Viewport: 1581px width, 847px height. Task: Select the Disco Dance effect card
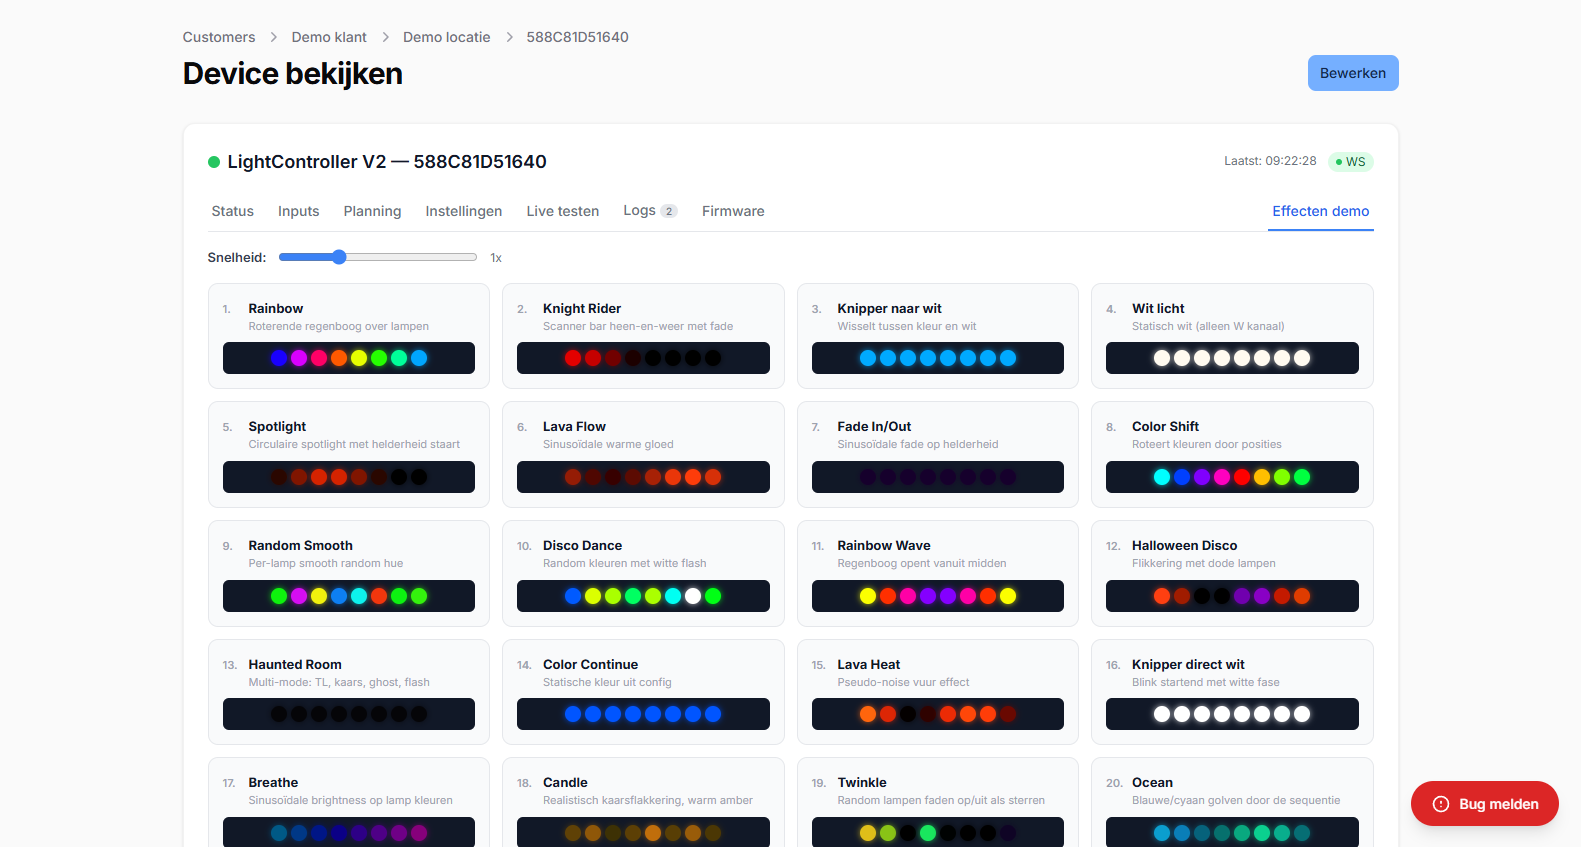(x=642, y=554)
